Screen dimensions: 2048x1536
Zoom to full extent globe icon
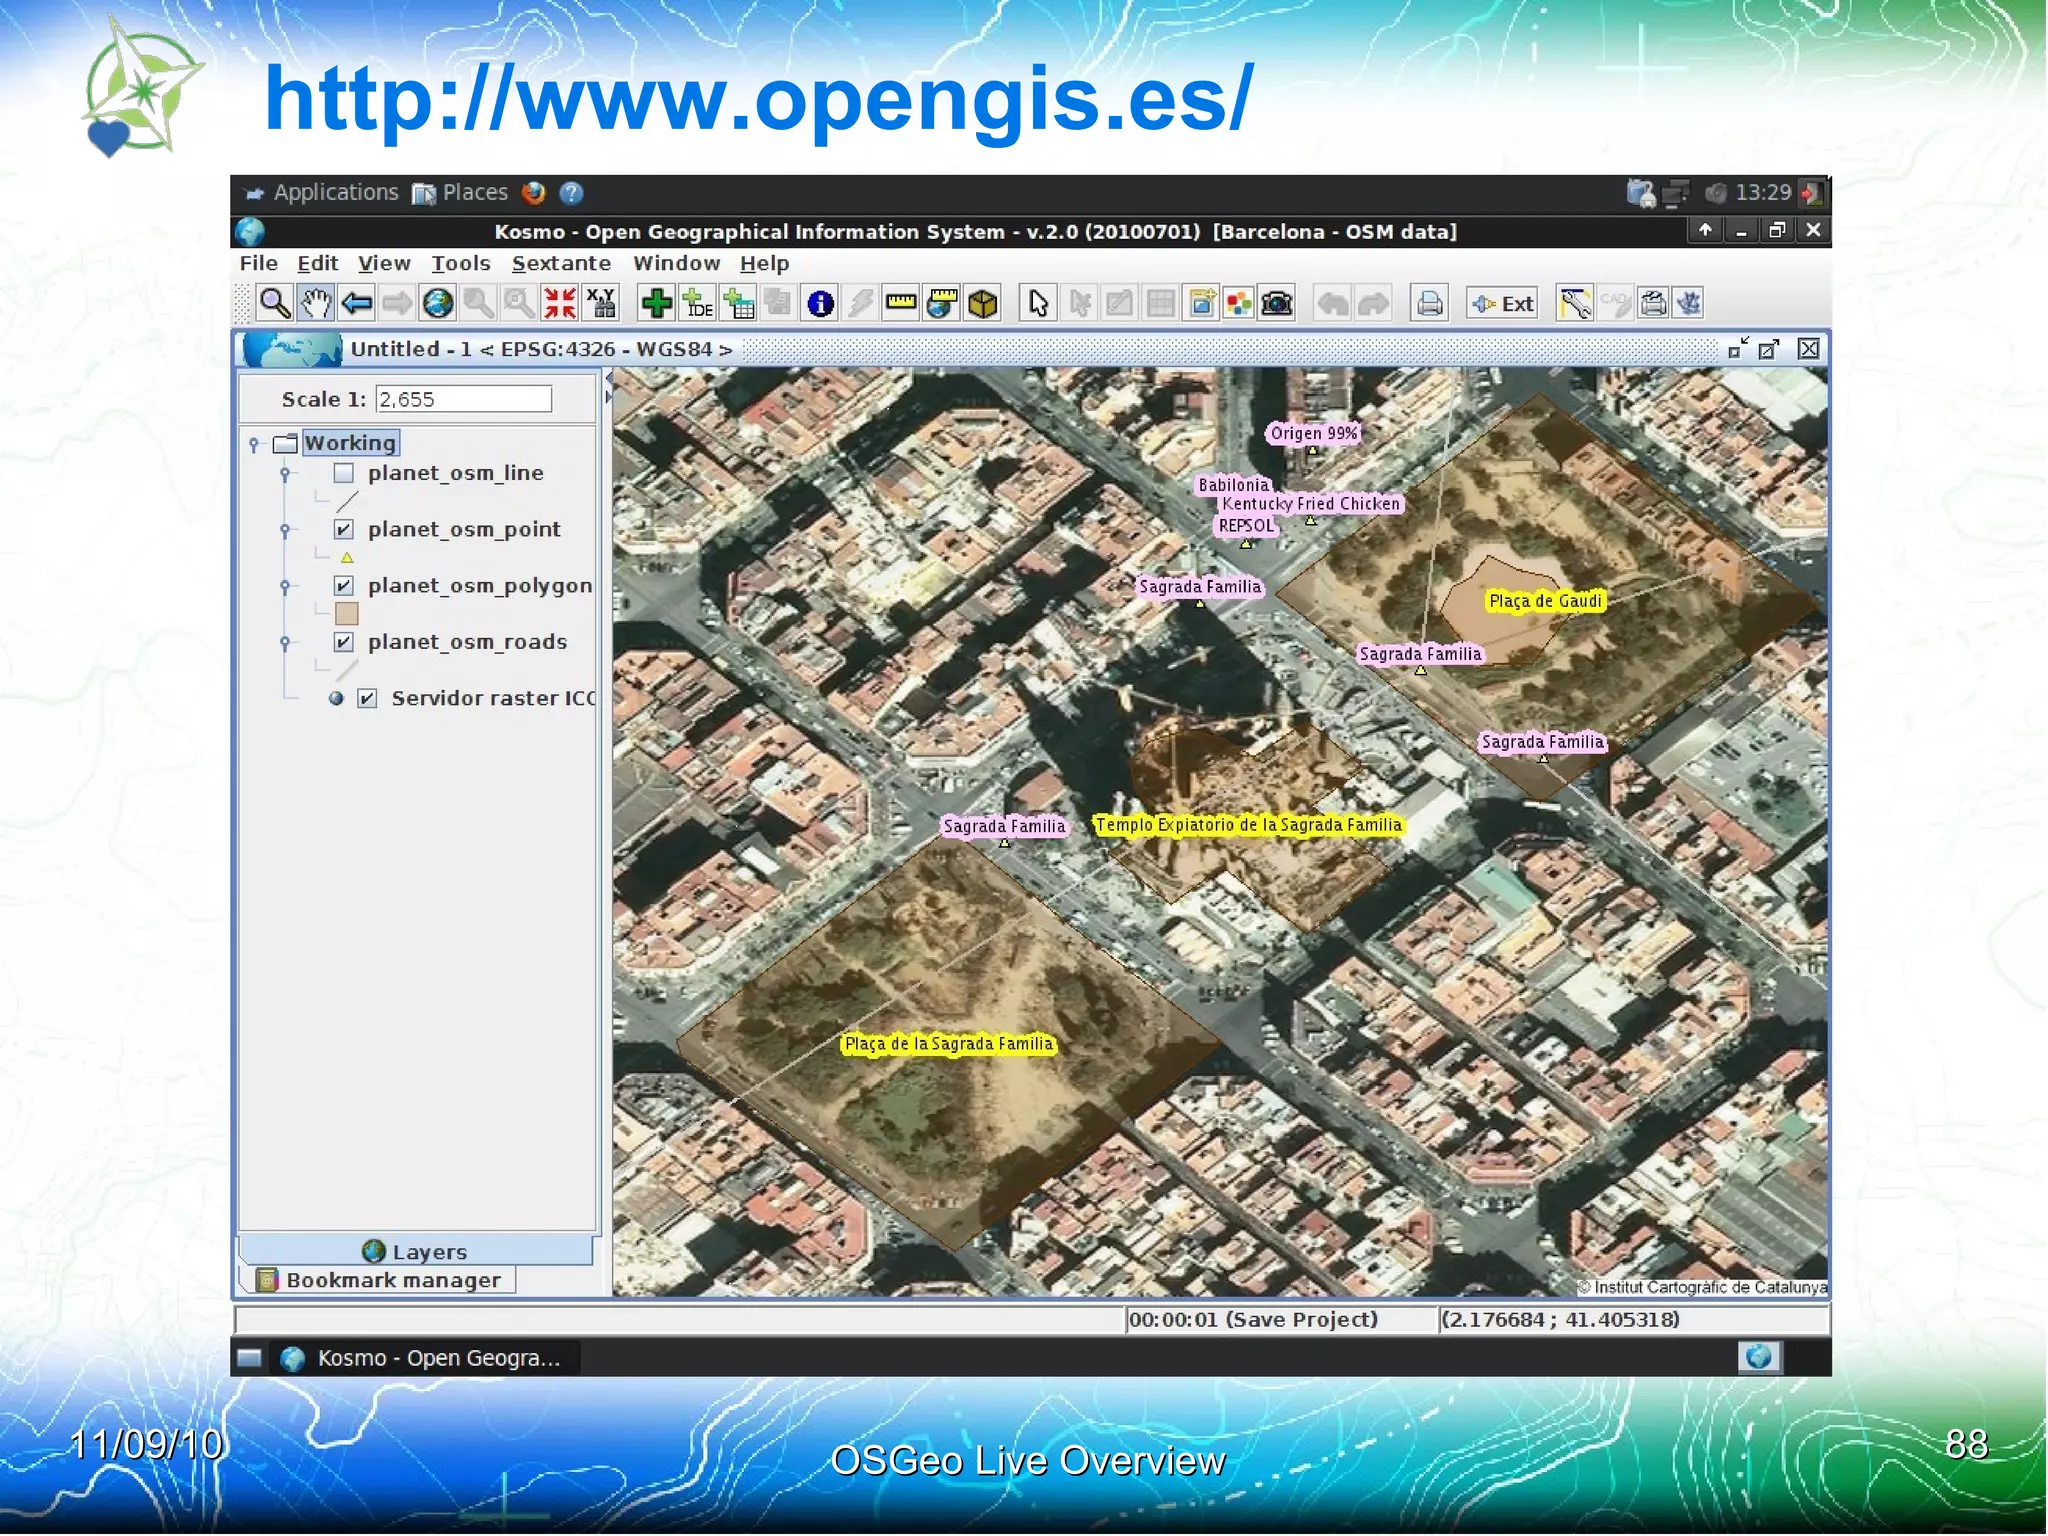(438, 303)
